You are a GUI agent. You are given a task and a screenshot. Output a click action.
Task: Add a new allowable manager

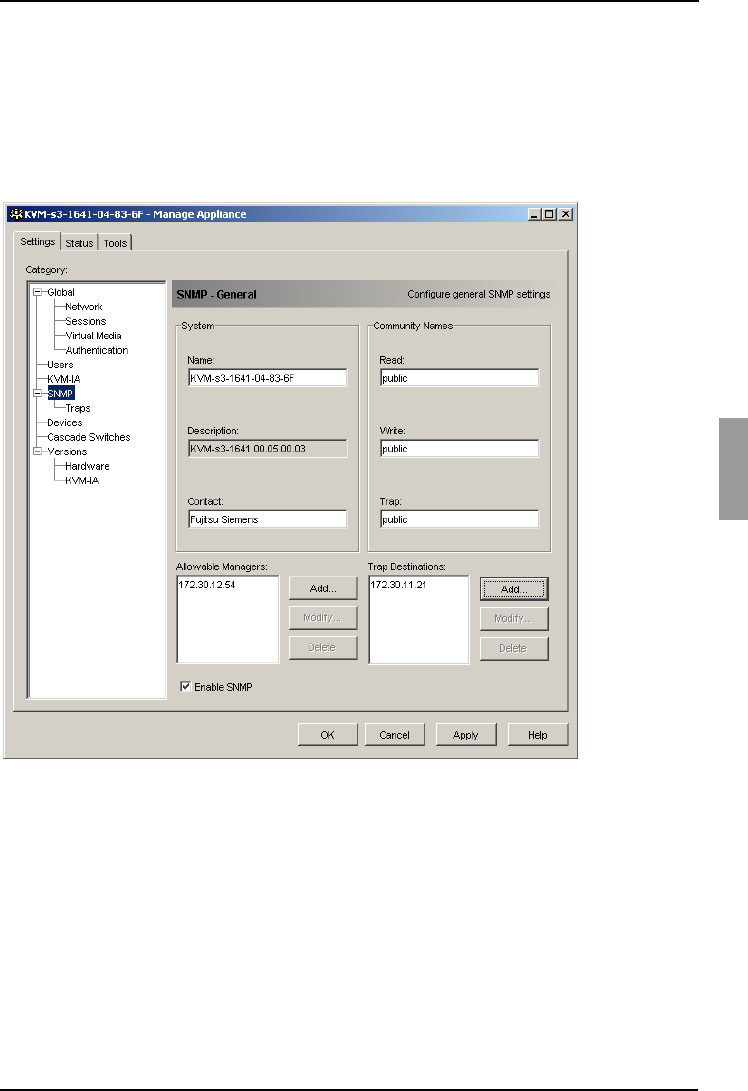323,589
